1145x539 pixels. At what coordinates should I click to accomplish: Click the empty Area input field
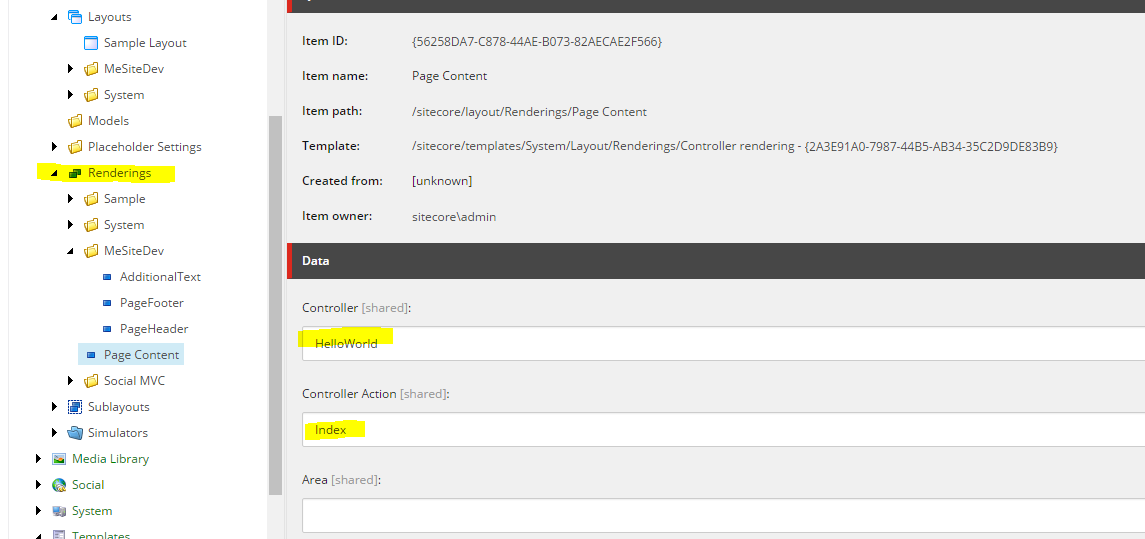tap(723, 516)
